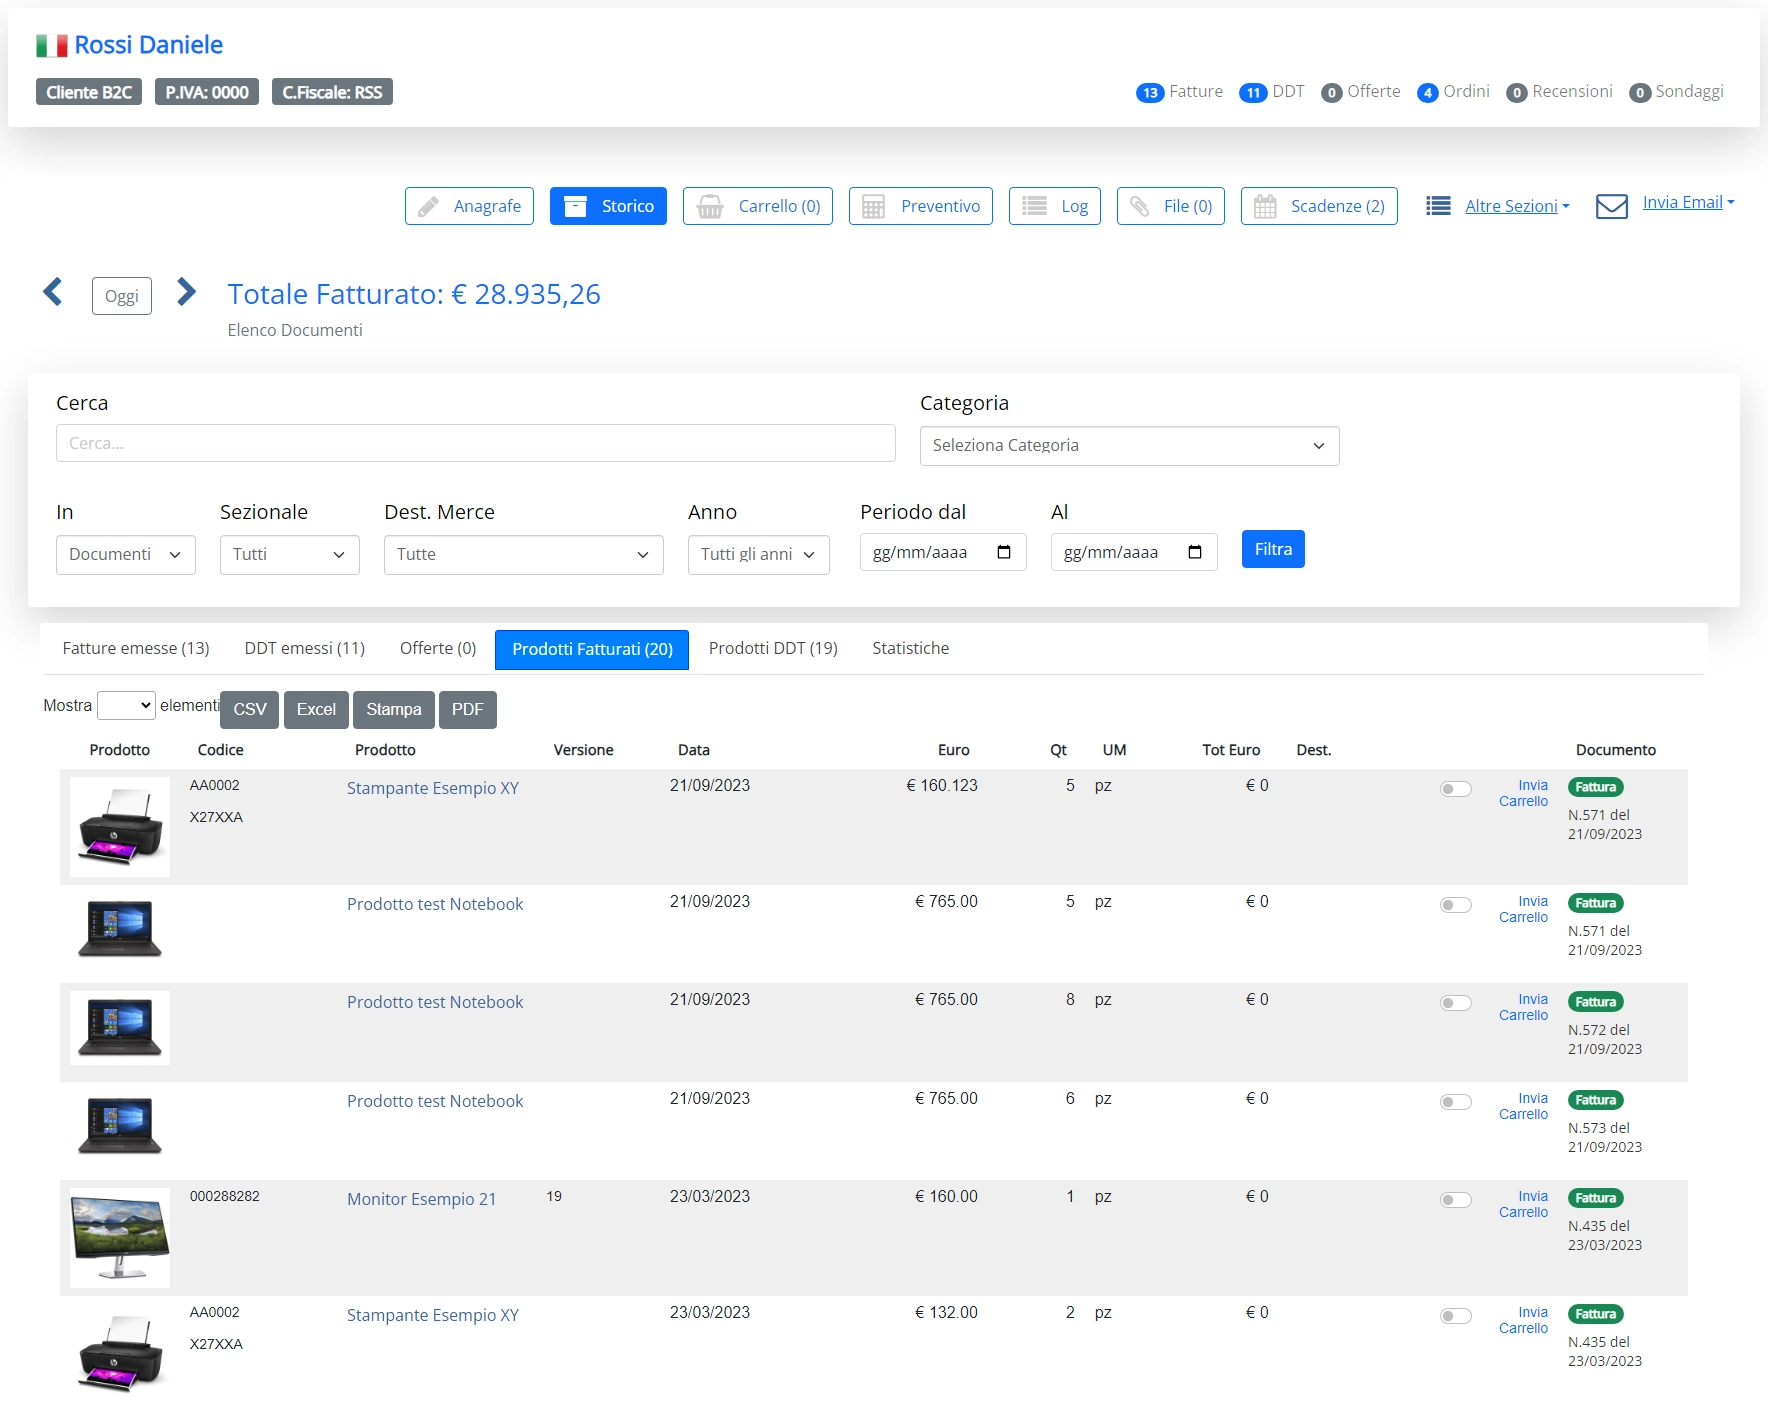This screenshot has height=1409, width=1768.
Task: Click into the Cerca search field
Action: tap(475, 443)
